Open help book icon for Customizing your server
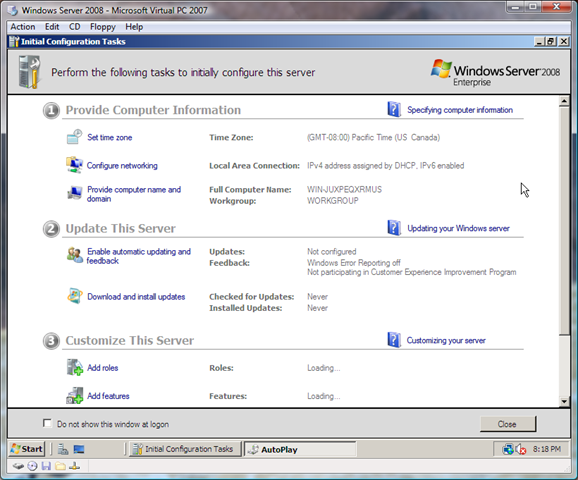Screen dimensions: 578x480 click(x=394, y=340)
